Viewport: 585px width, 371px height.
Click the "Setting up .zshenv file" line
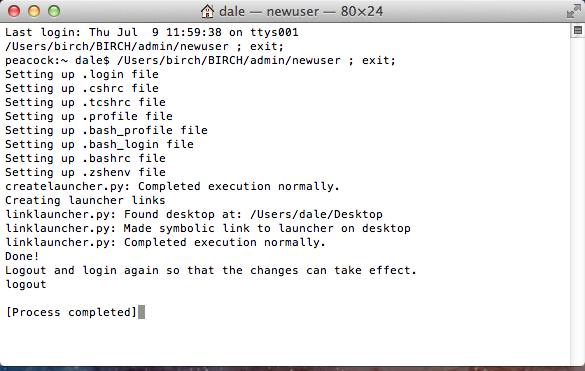tap(85, 172)
